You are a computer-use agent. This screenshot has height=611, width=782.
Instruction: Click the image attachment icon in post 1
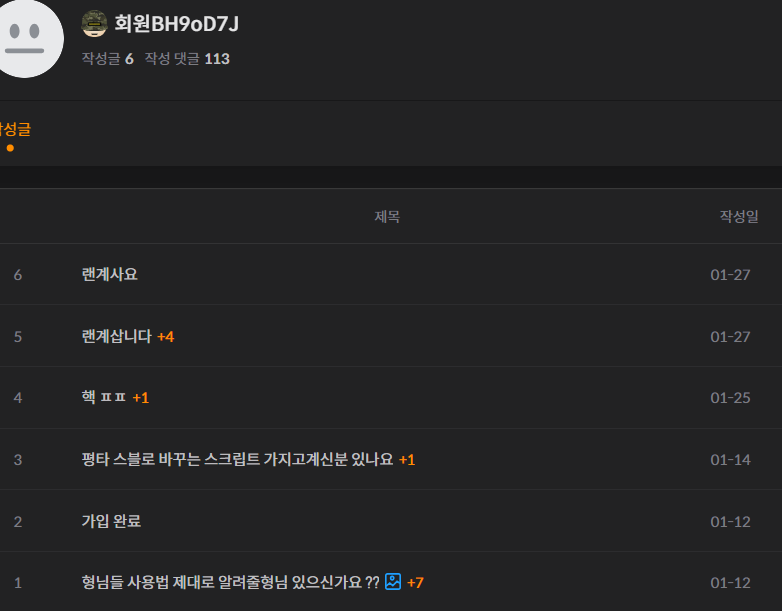[x=393, y=582]
